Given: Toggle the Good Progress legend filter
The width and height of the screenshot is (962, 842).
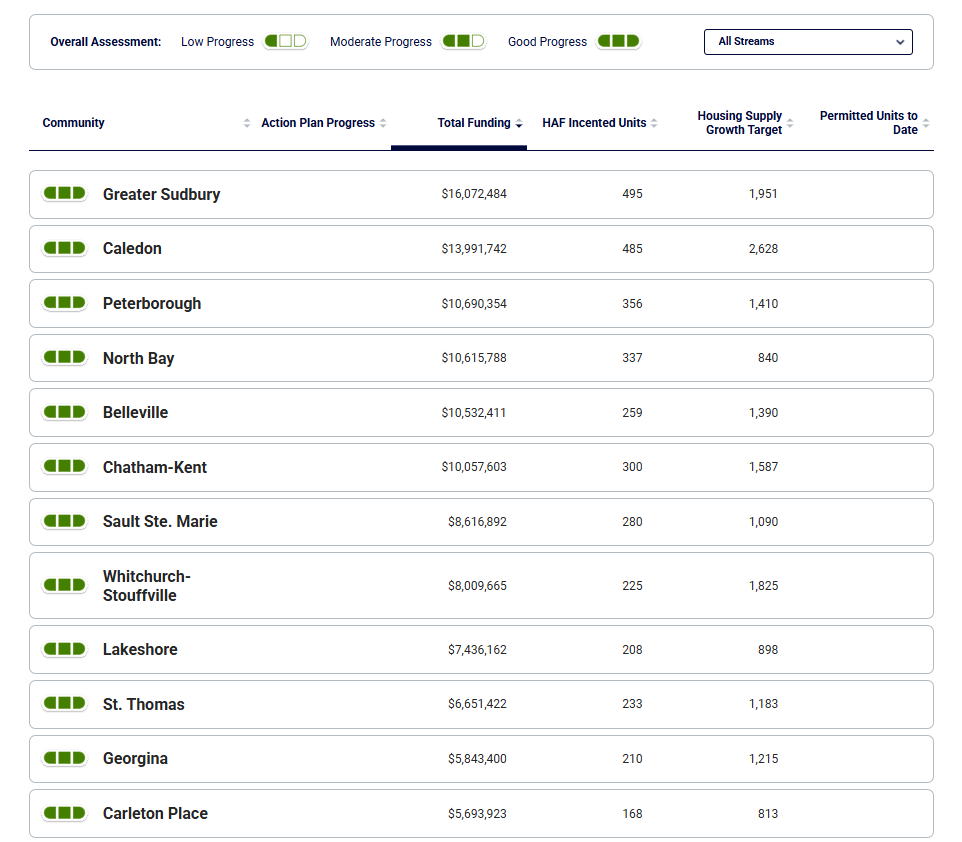Looking at the screenshot, I should [618, 42].
